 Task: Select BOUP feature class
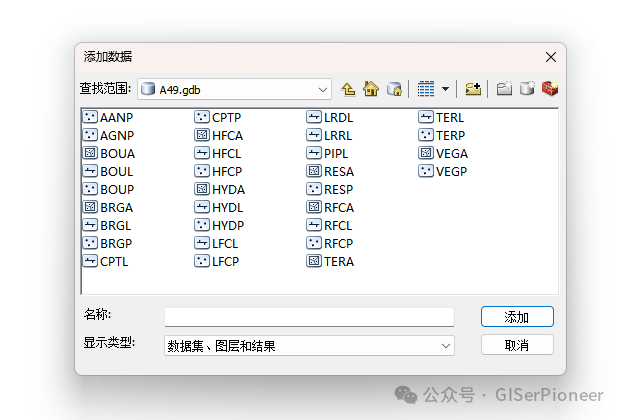click(x=108, y=190)
